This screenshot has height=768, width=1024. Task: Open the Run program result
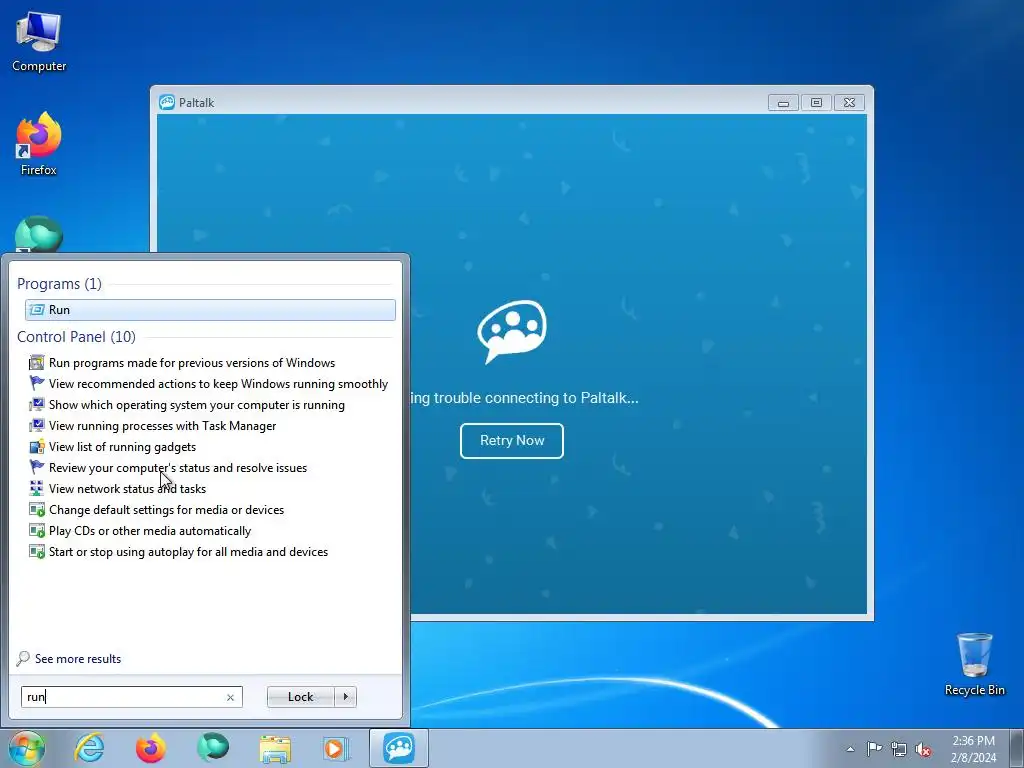click(x=210, y=310)
